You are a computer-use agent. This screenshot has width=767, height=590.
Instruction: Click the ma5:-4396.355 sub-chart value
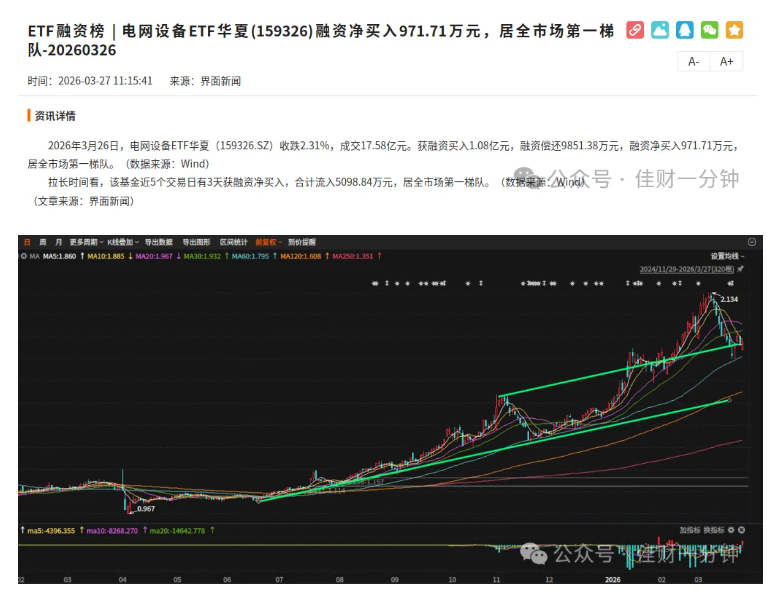click(51, 531)
